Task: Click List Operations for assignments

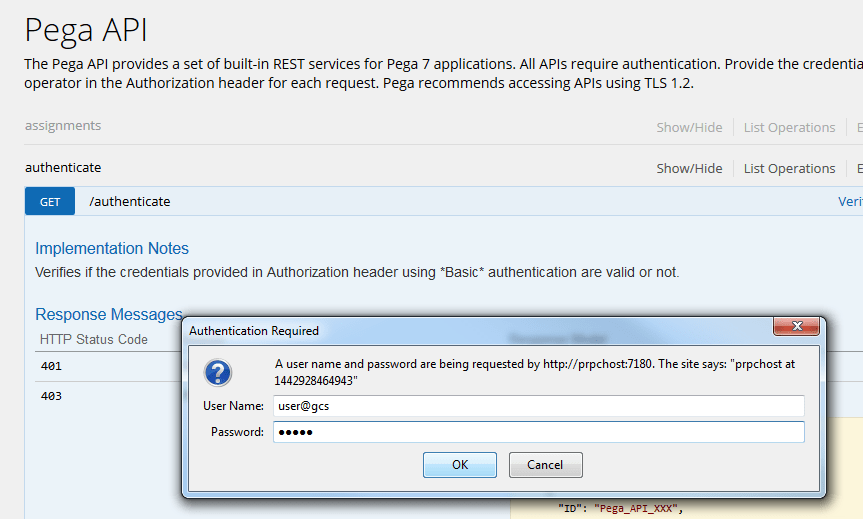Action: tap(789, 128)
